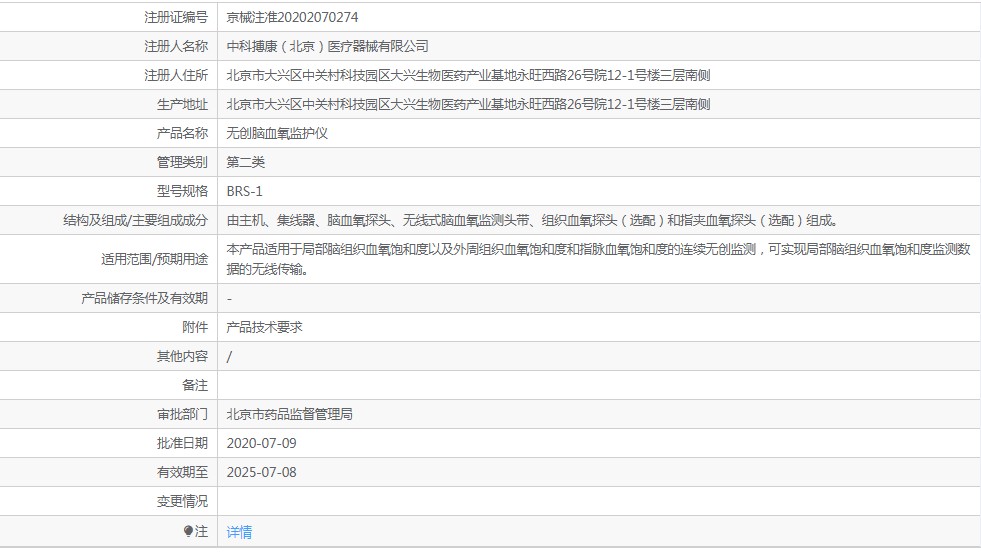Click the 生产地址 address value
The image size is (981, 555).
[468, 104]
